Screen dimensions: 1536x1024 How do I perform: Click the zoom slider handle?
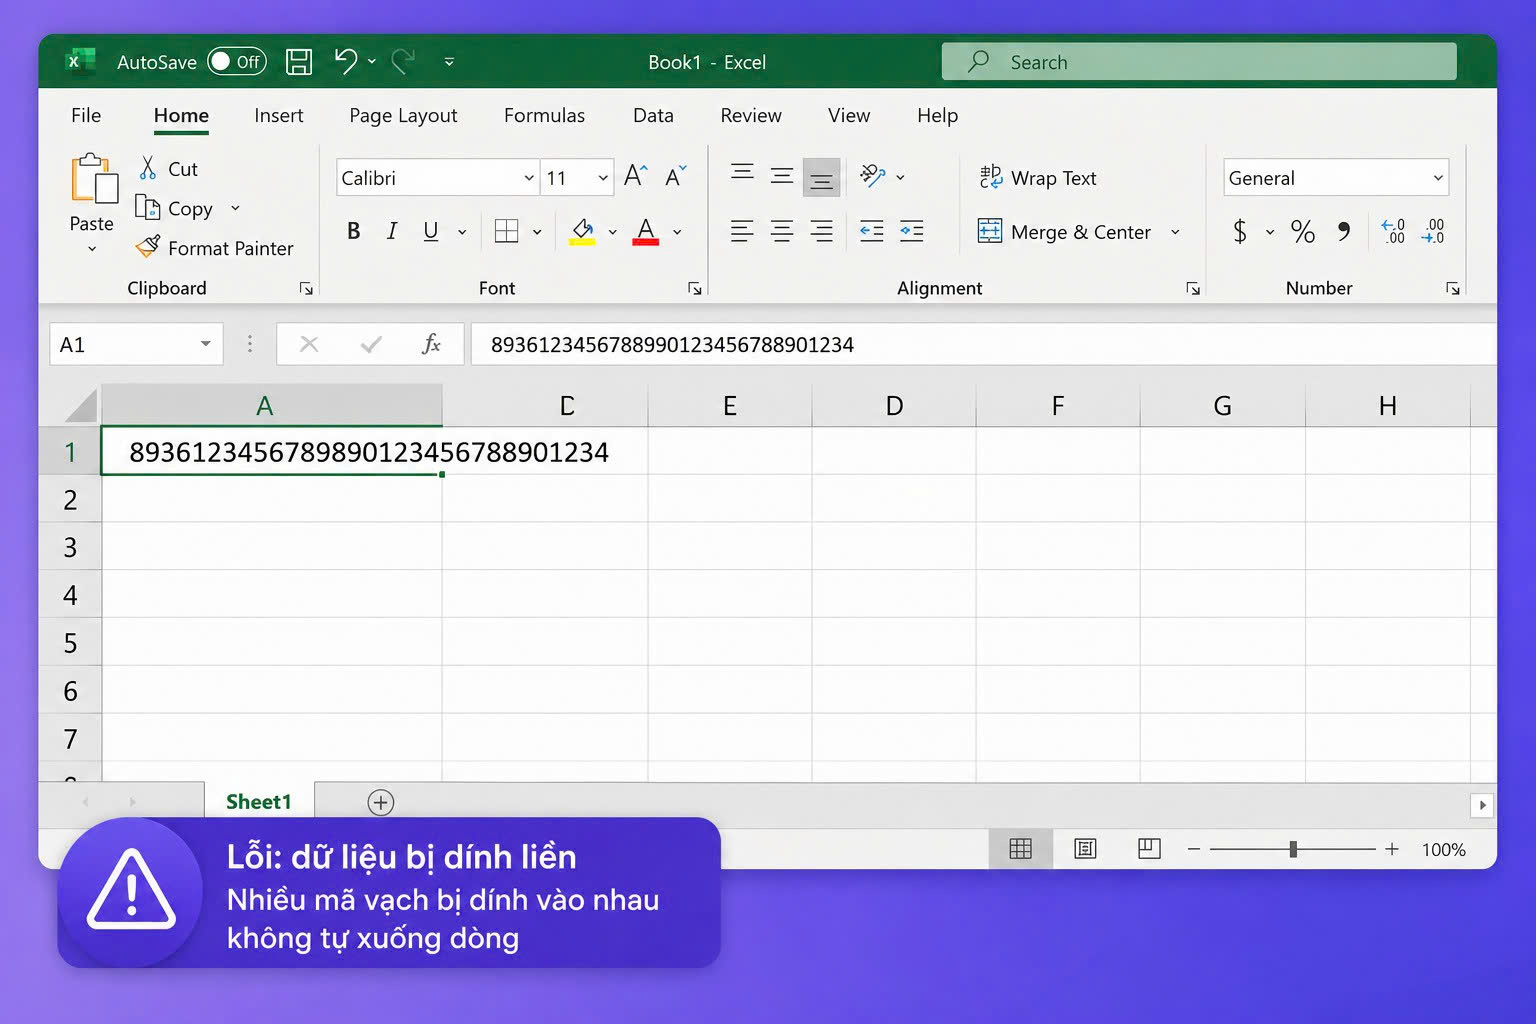[1293, 849]
